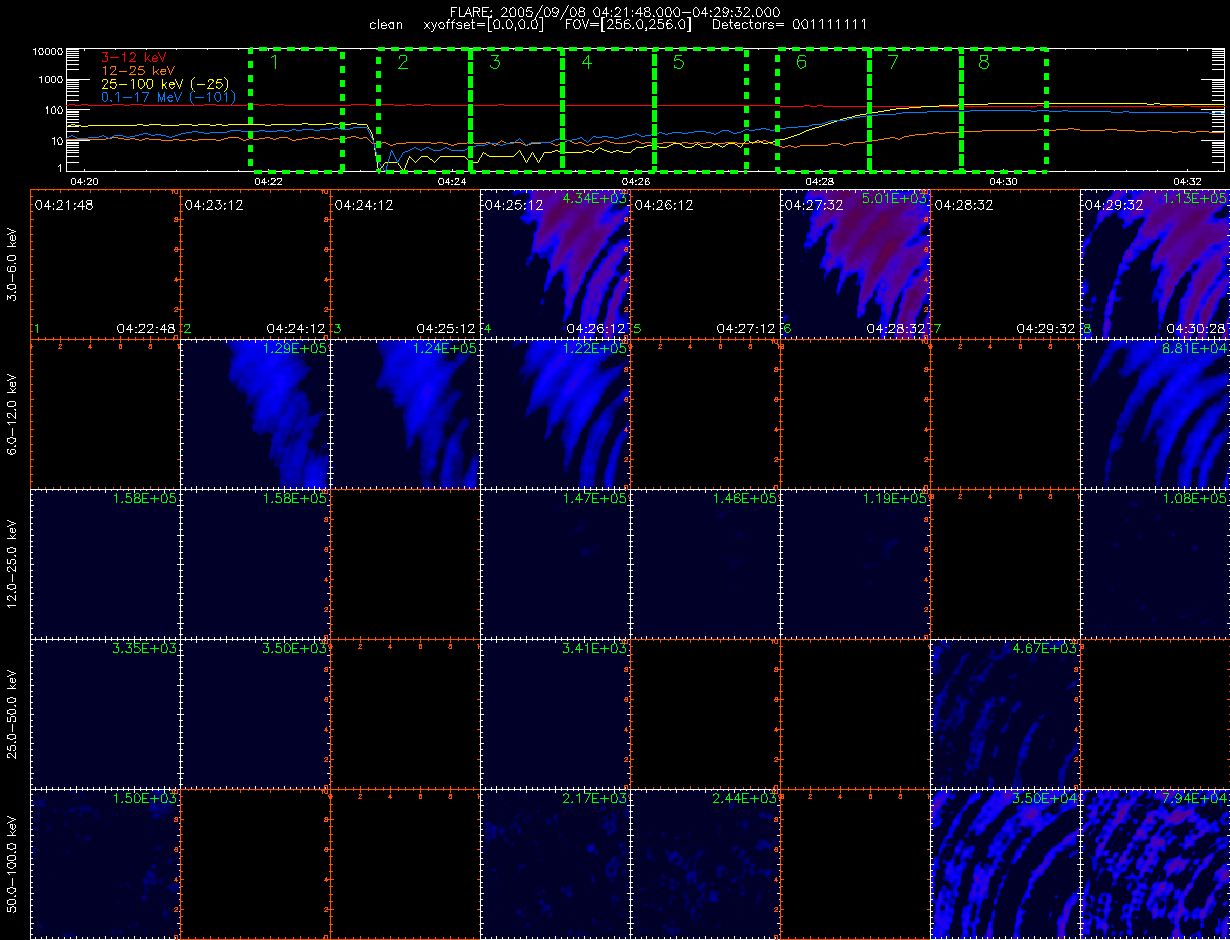Image resolution: width=1230 pixels, height=940 pixels.
Task: Click the 04:32 tick label on the time axis
Action: pos(1187,180)
